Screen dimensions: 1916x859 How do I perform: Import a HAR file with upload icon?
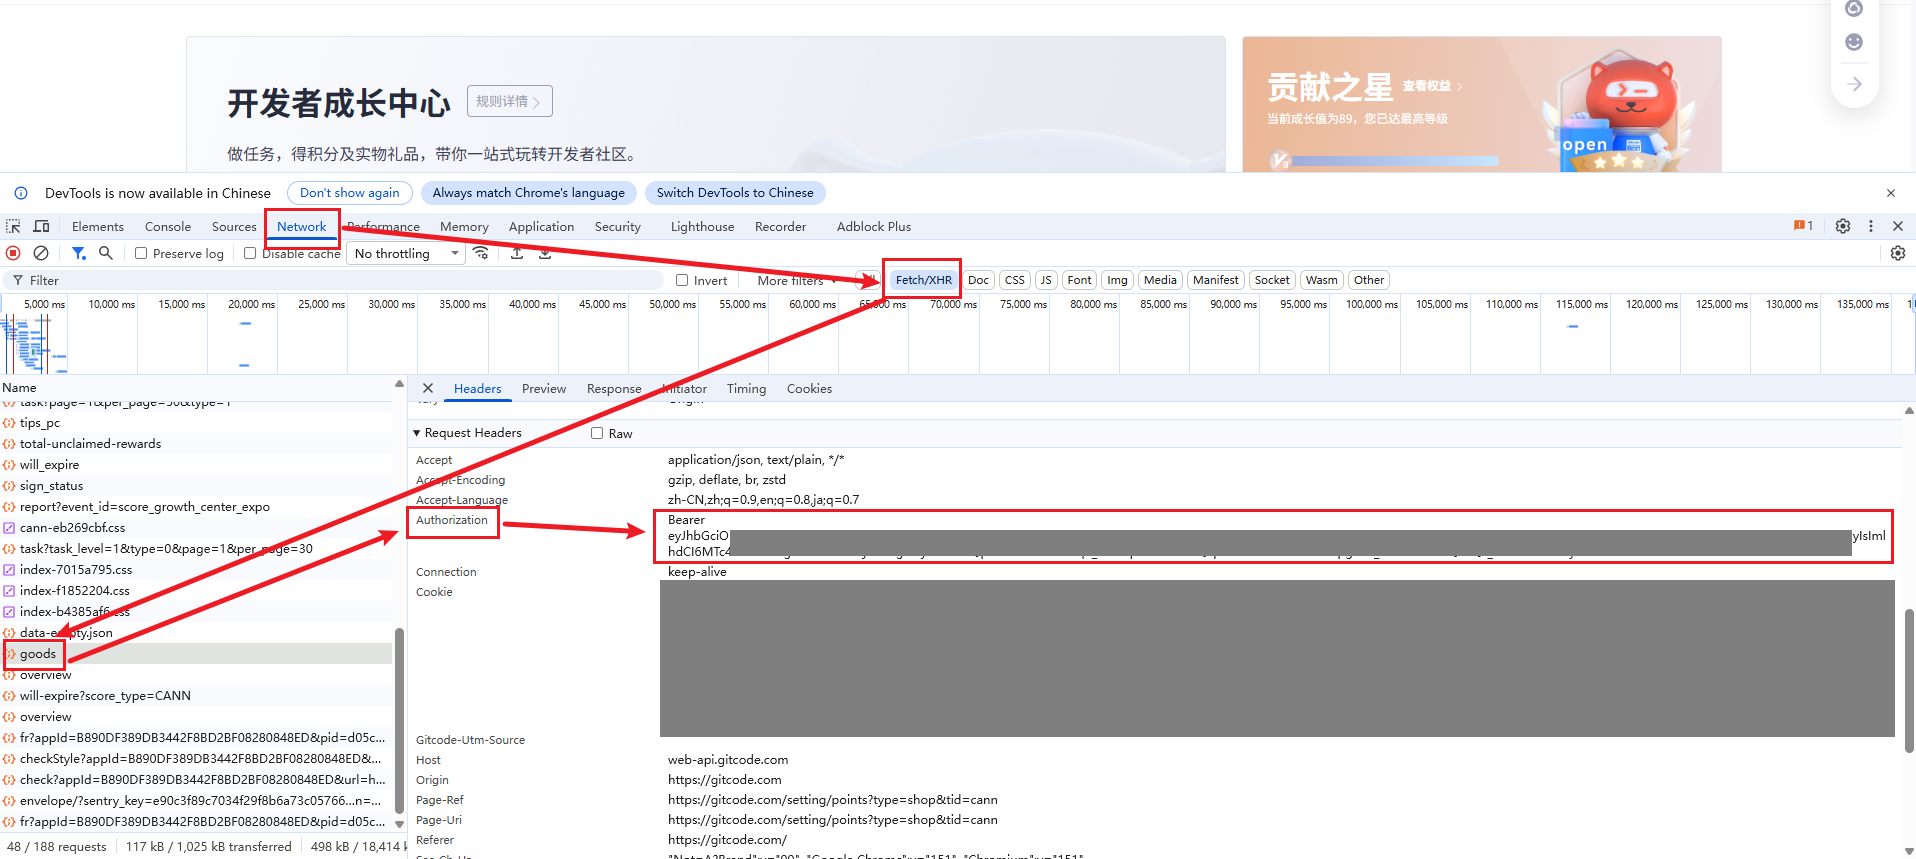tap(517, 253)
